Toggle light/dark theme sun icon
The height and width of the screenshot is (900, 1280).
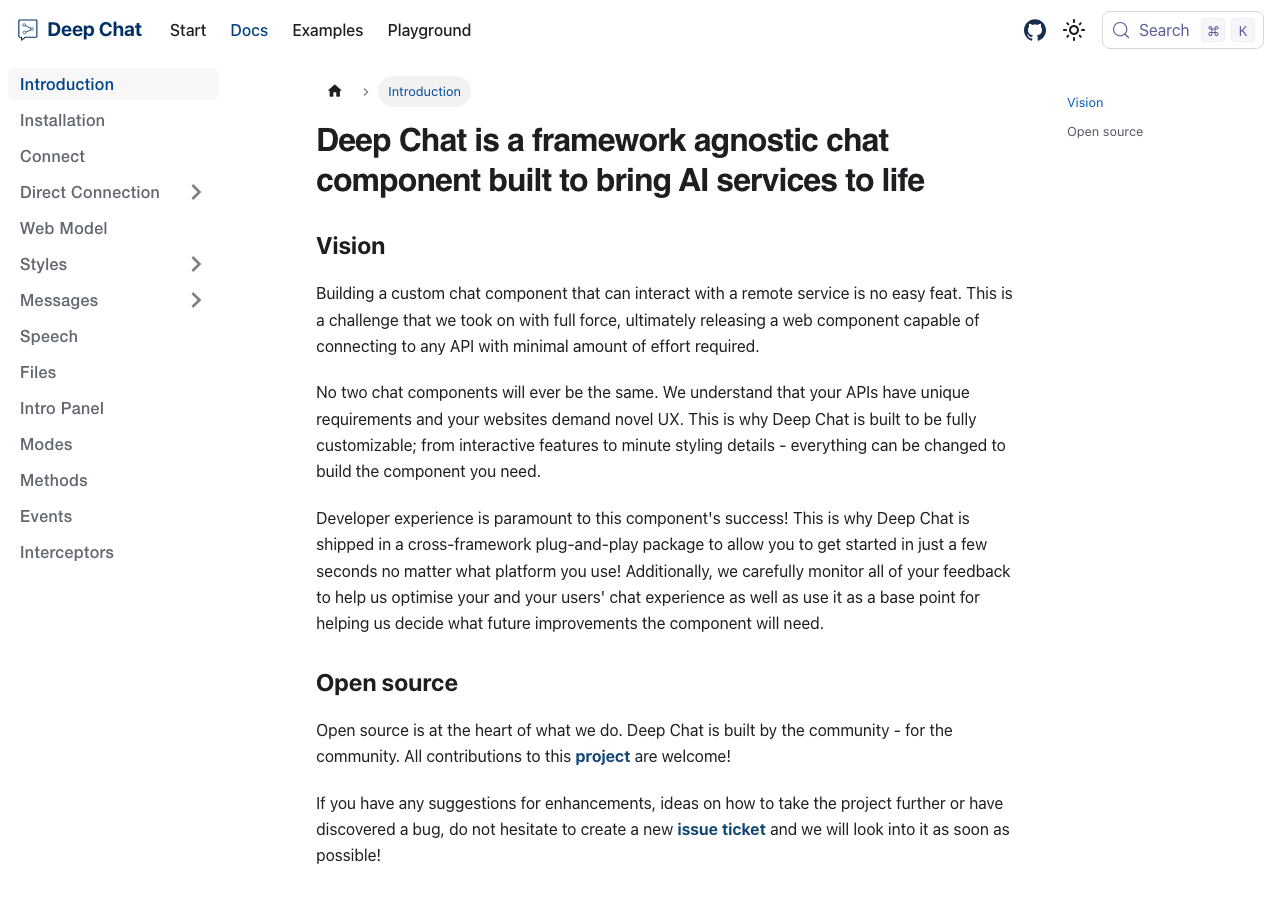click(1074, 30)
